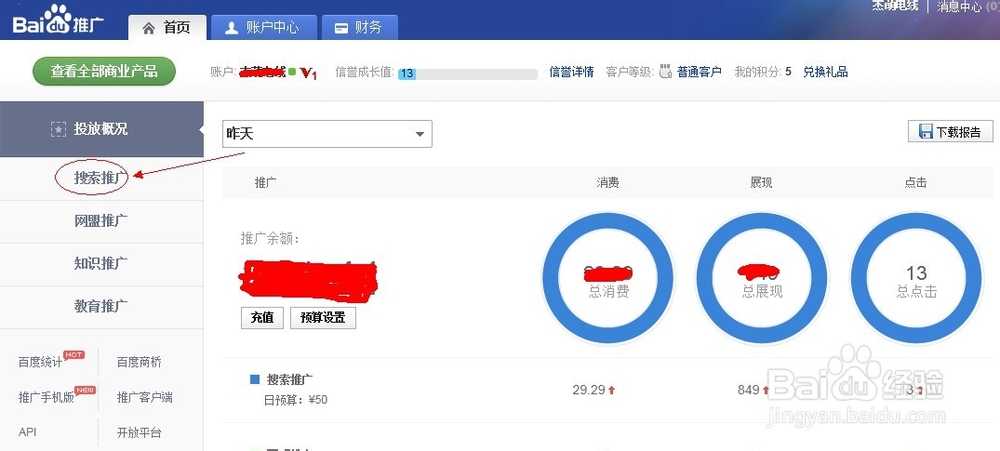Click the 展现 column header

click(x=761, y=183)
